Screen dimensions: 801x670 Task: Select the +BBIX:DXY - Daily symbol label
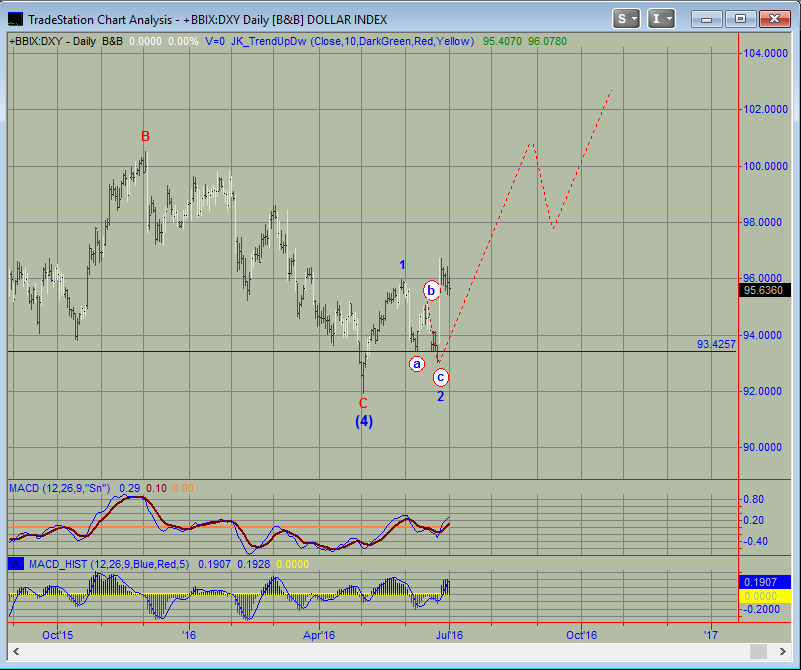[53, 41]
